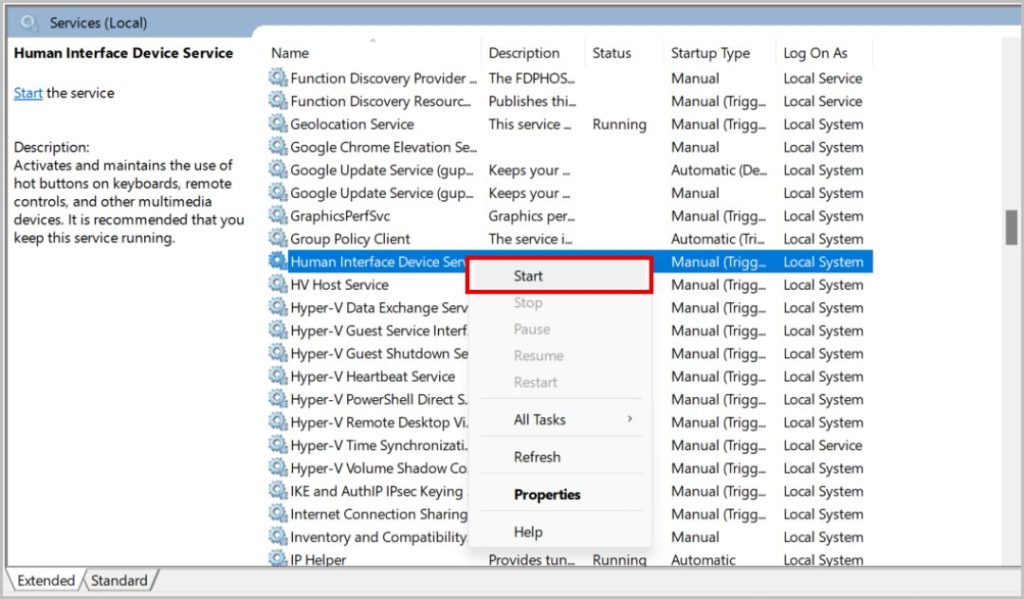Select the Group Policy Client row name

[350, 239]
